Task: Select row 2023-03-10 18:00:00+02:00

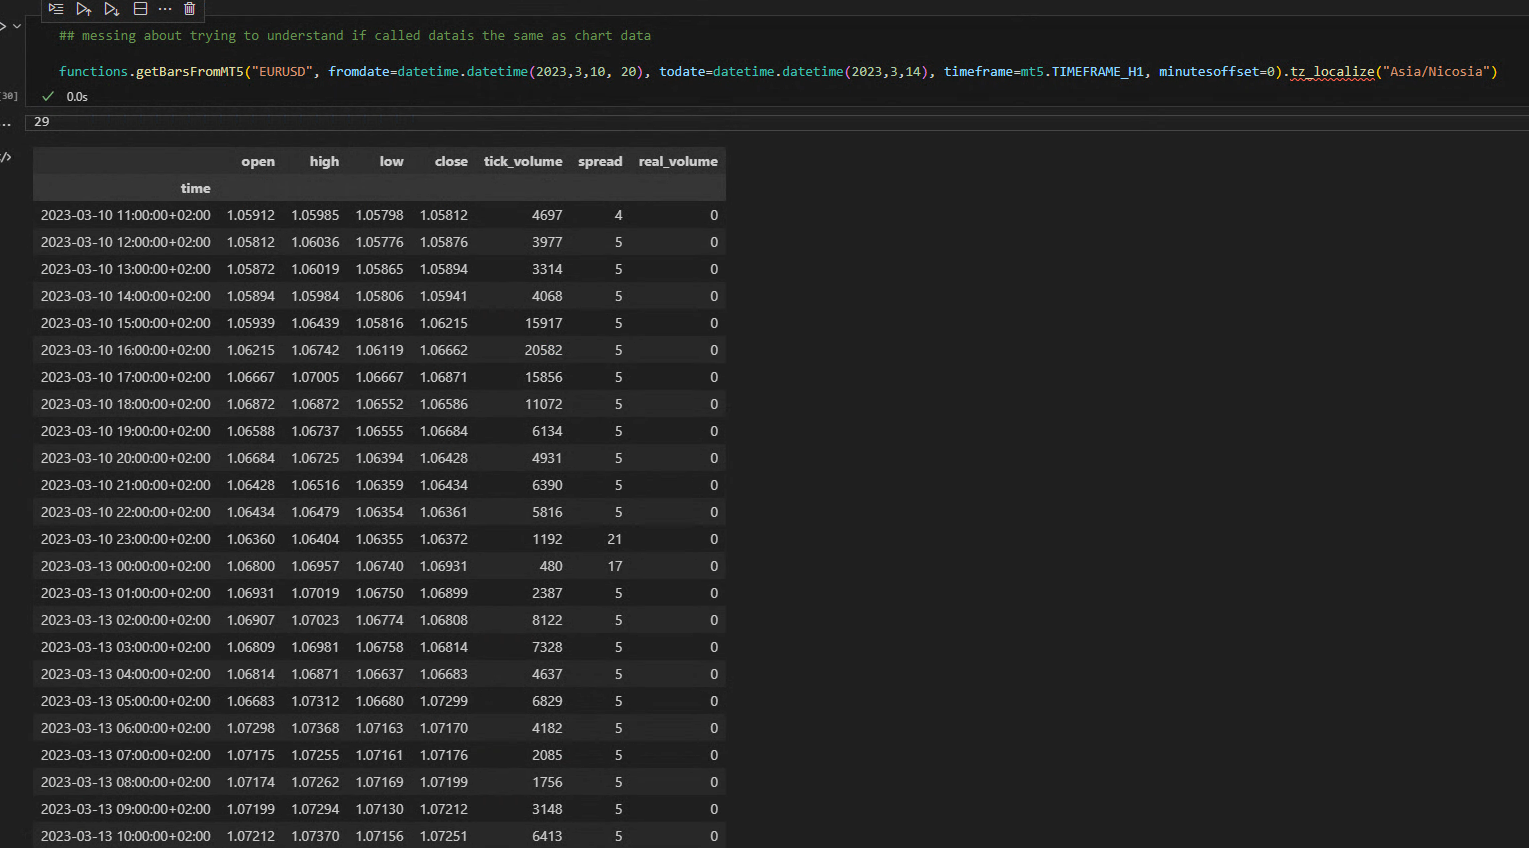Action: coord(379,404)
